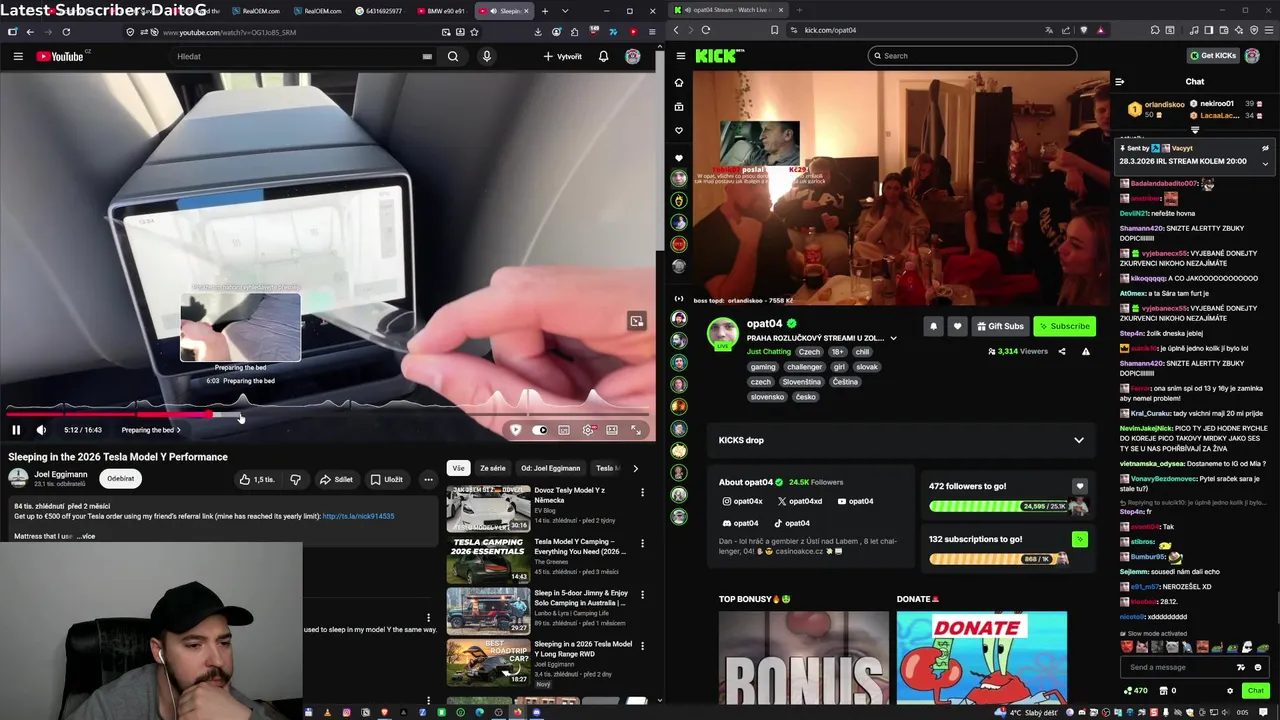Send message with green Chat button
1280x720 pixels.
1255,690
